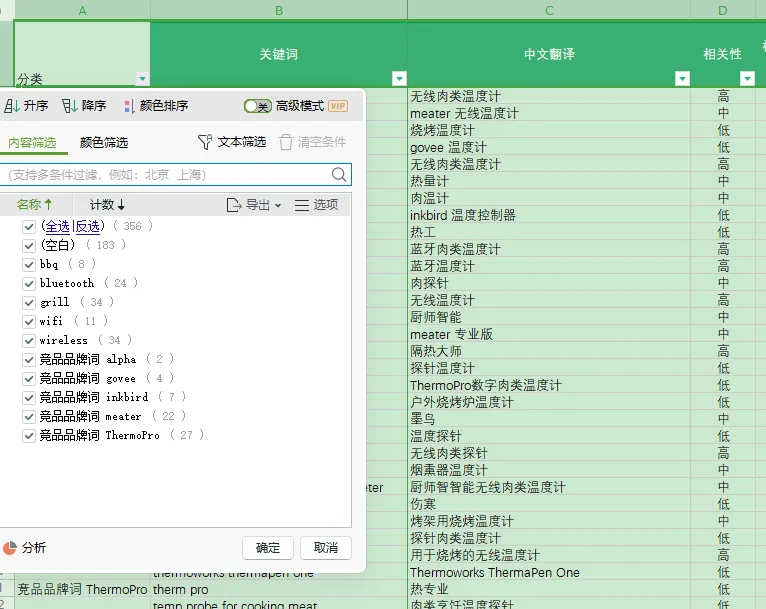Click cell 蓝牙肉类温度计
766x609 pixels.
coord(549,249)
